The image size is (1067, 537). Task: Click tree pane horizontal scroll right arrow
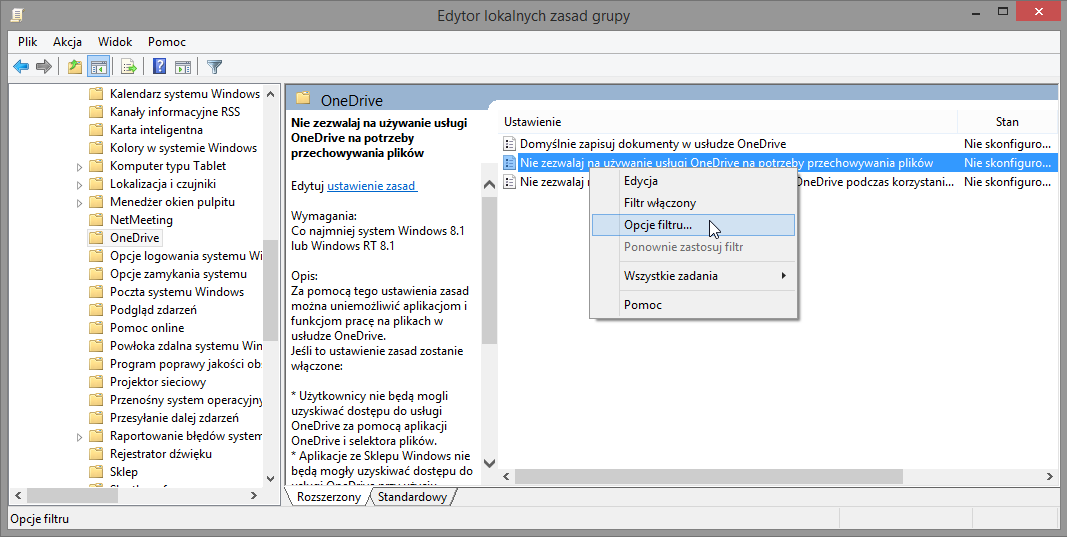click(254, 496)
